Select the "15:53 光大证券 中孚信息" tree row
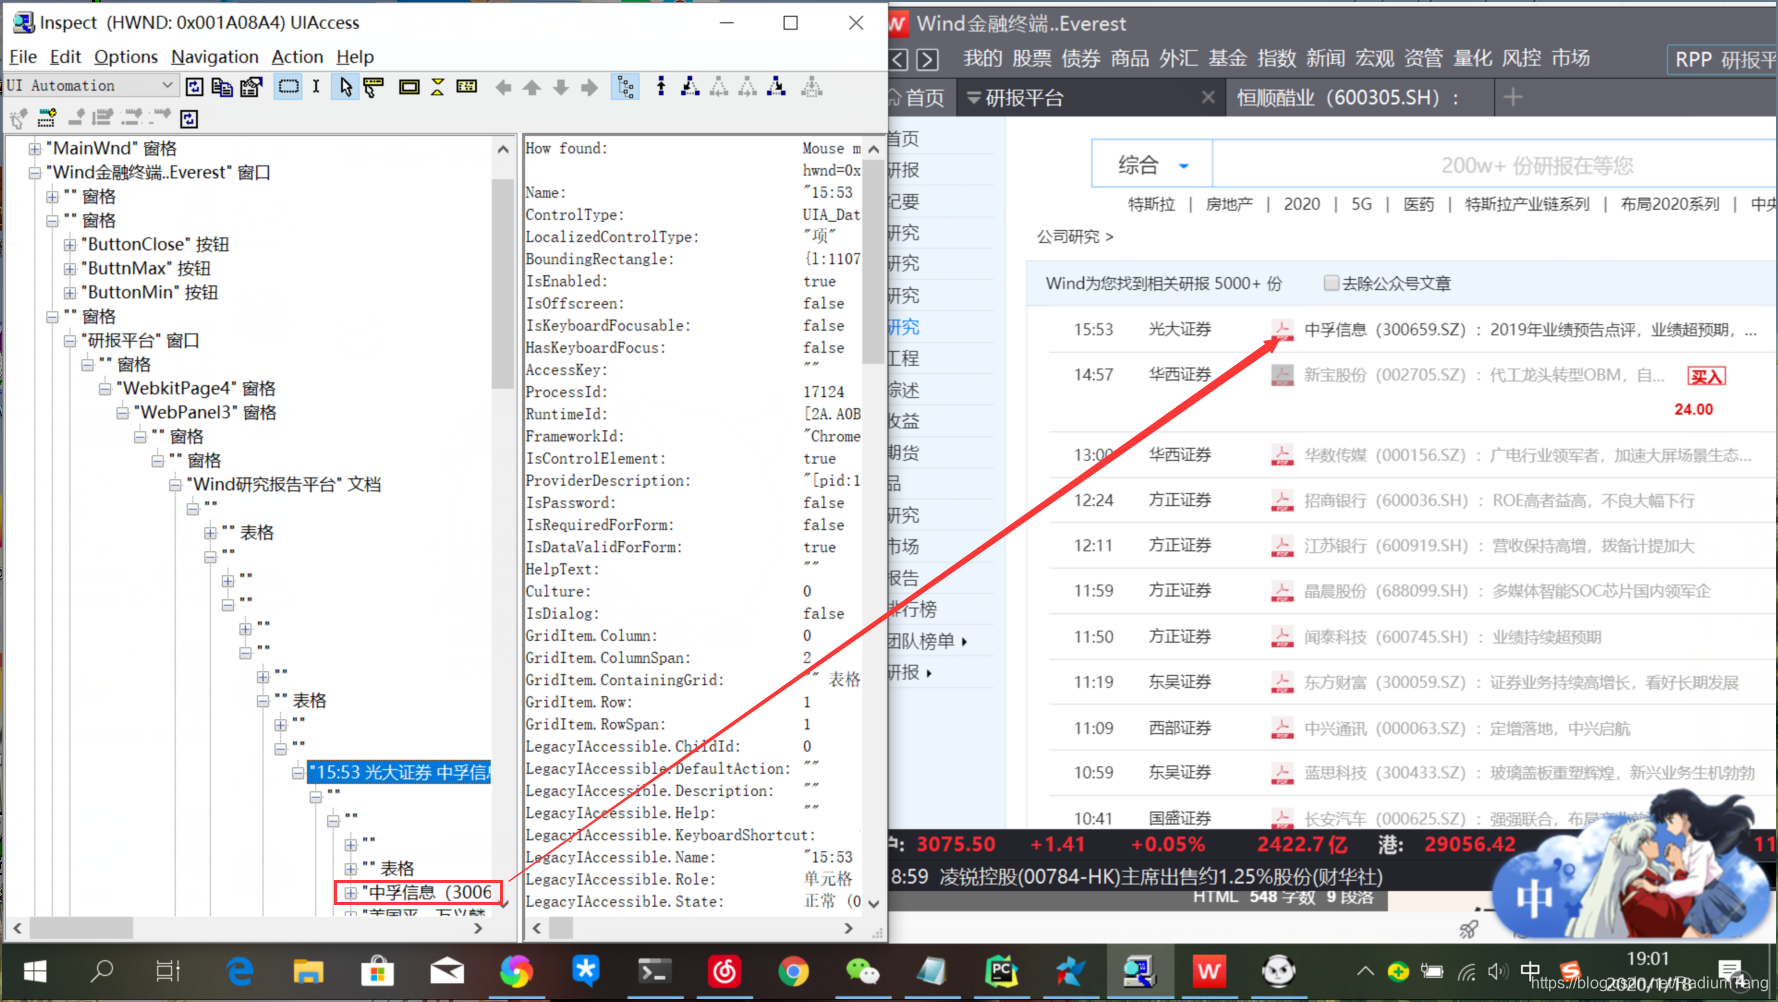 [399, 772]
